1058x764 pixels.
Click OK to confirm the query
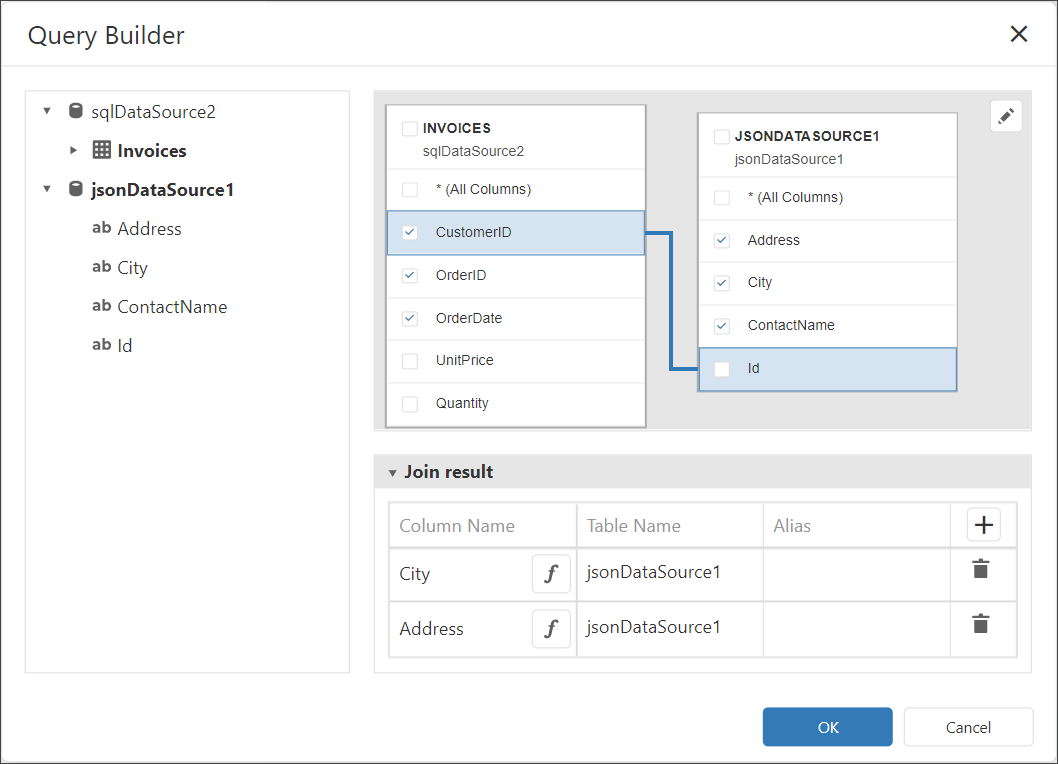tap(827, 727)
